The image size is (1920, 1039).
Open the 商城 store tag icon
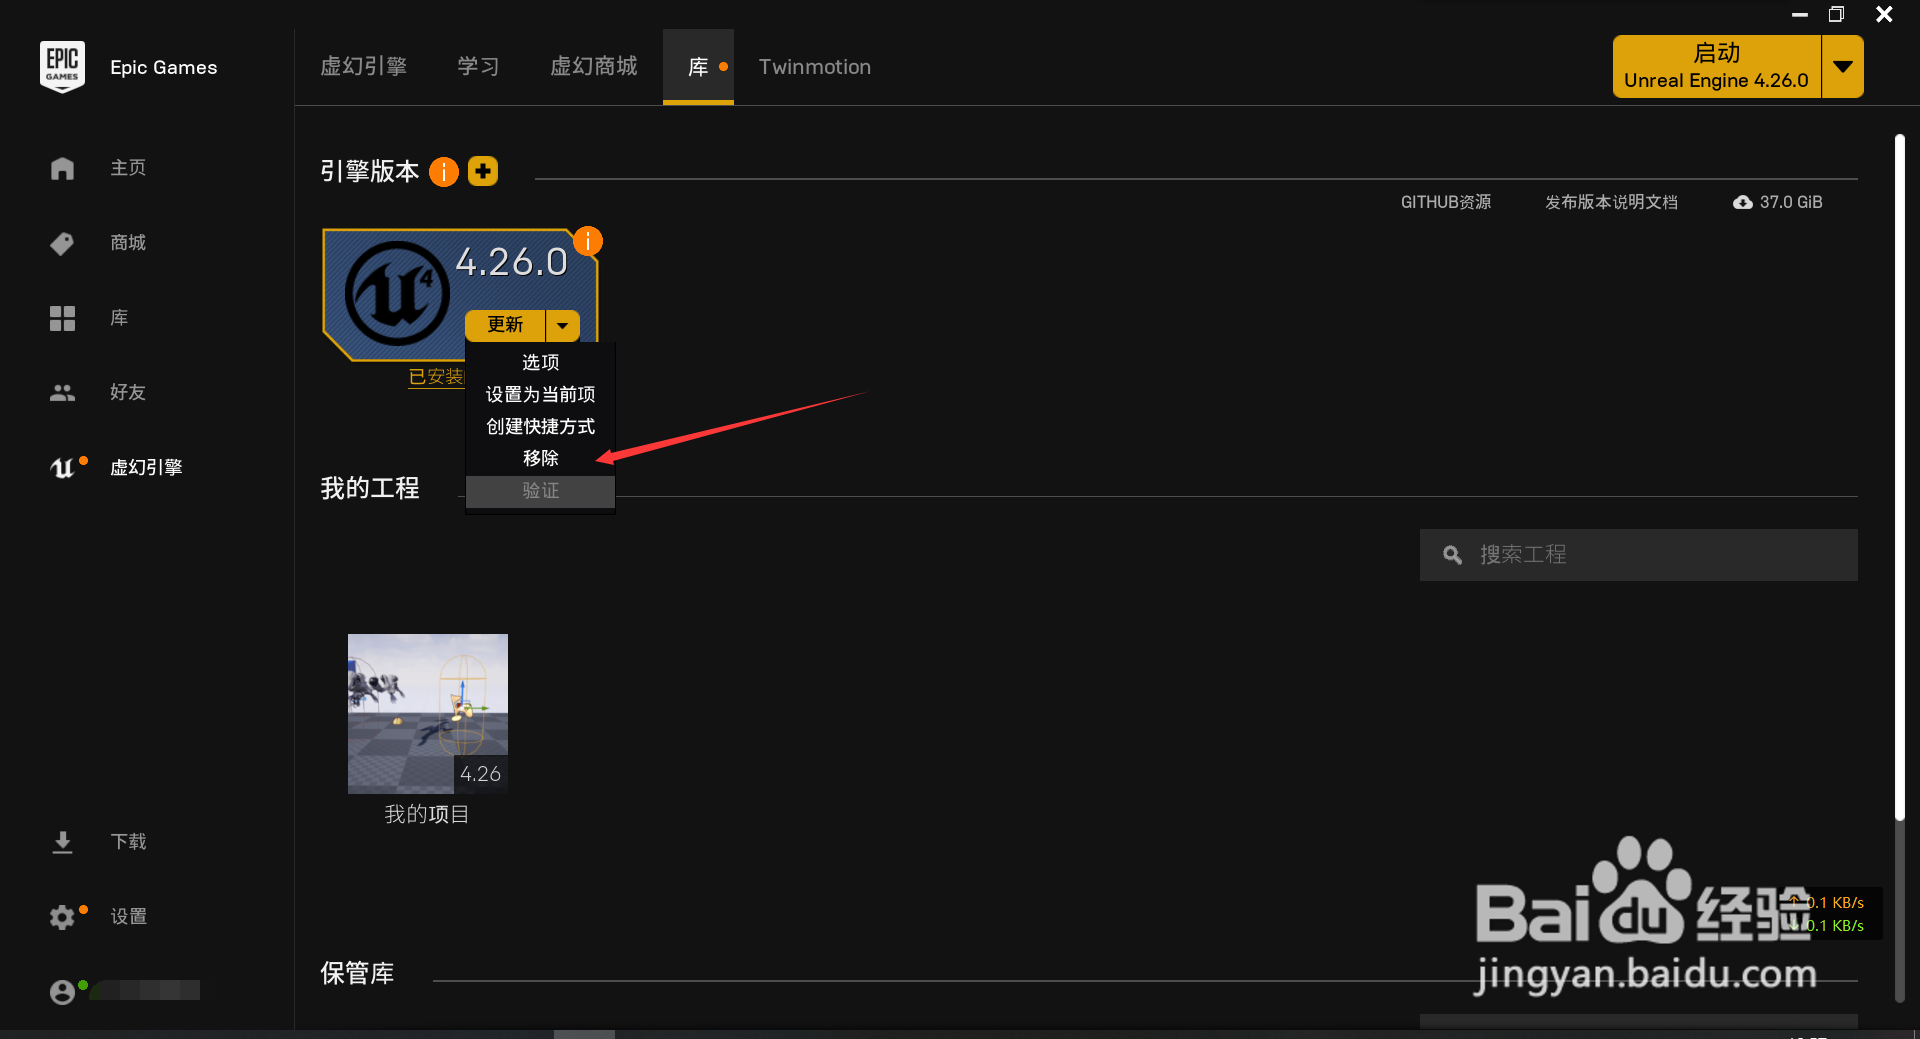pos(62,243)
